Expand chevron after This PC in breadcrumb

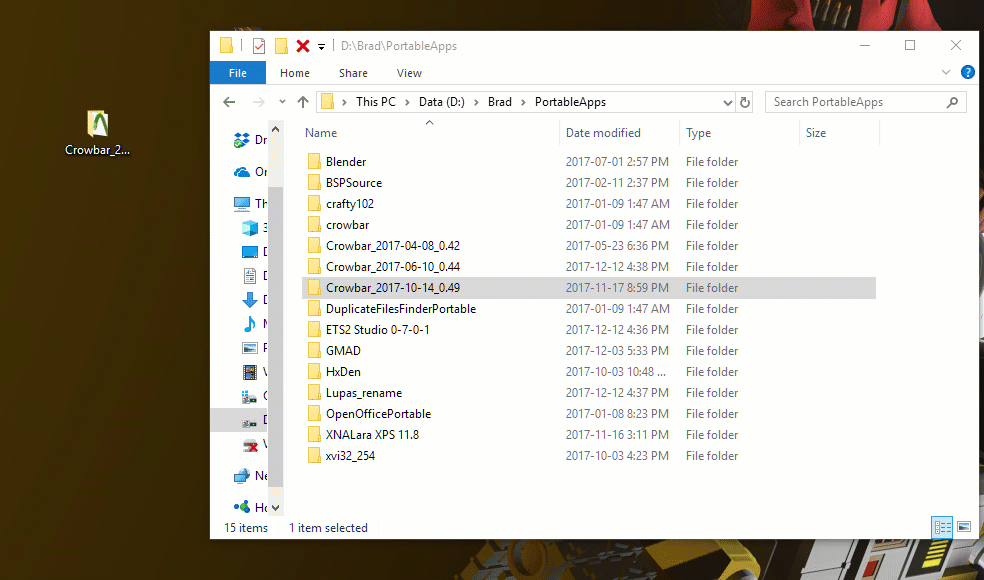tap(408, 102)
